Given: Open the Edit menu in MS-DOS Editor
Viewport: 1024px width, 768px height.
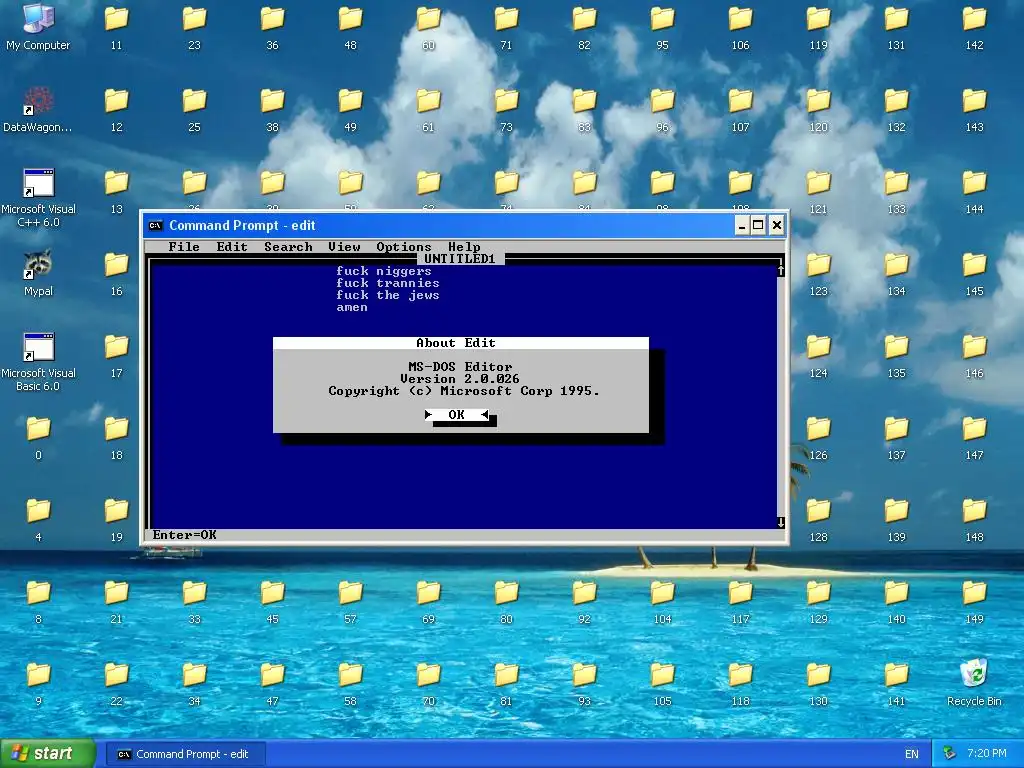Looking at the screenshot, I should click(x=232, y=247).
